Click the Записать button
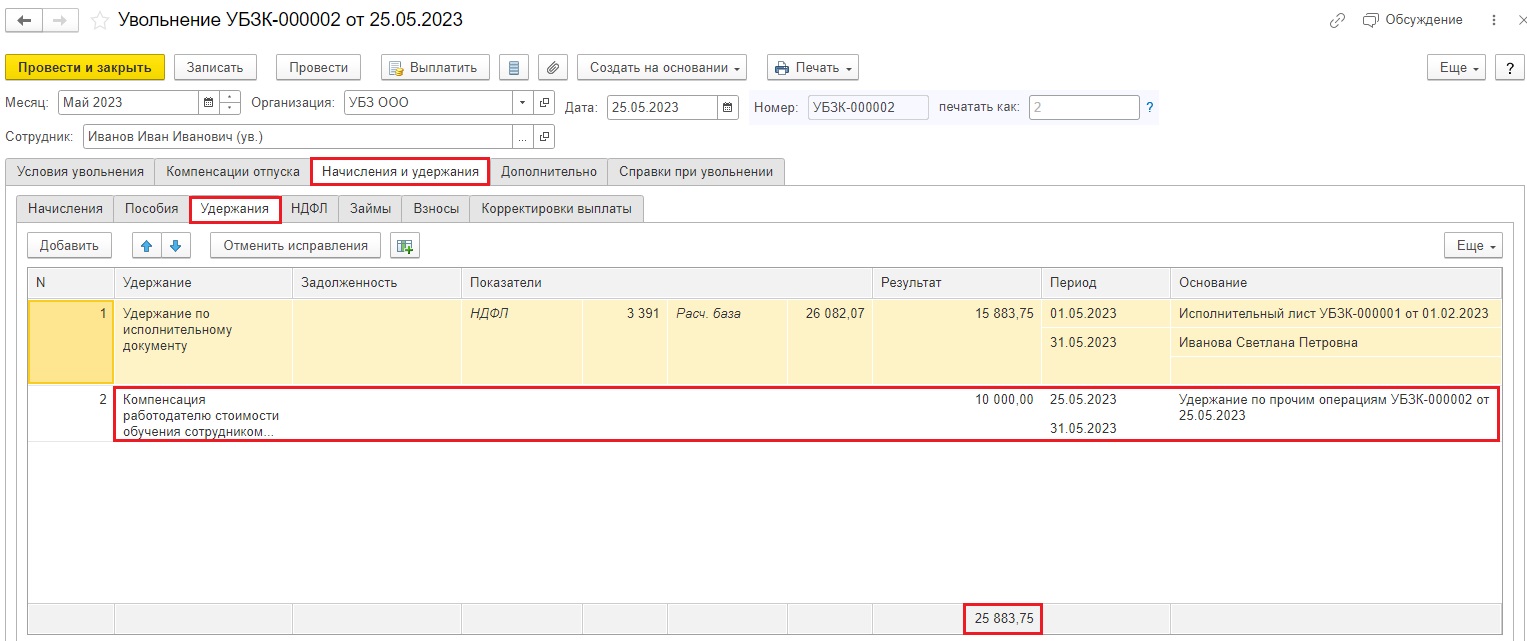 (215, 67)
